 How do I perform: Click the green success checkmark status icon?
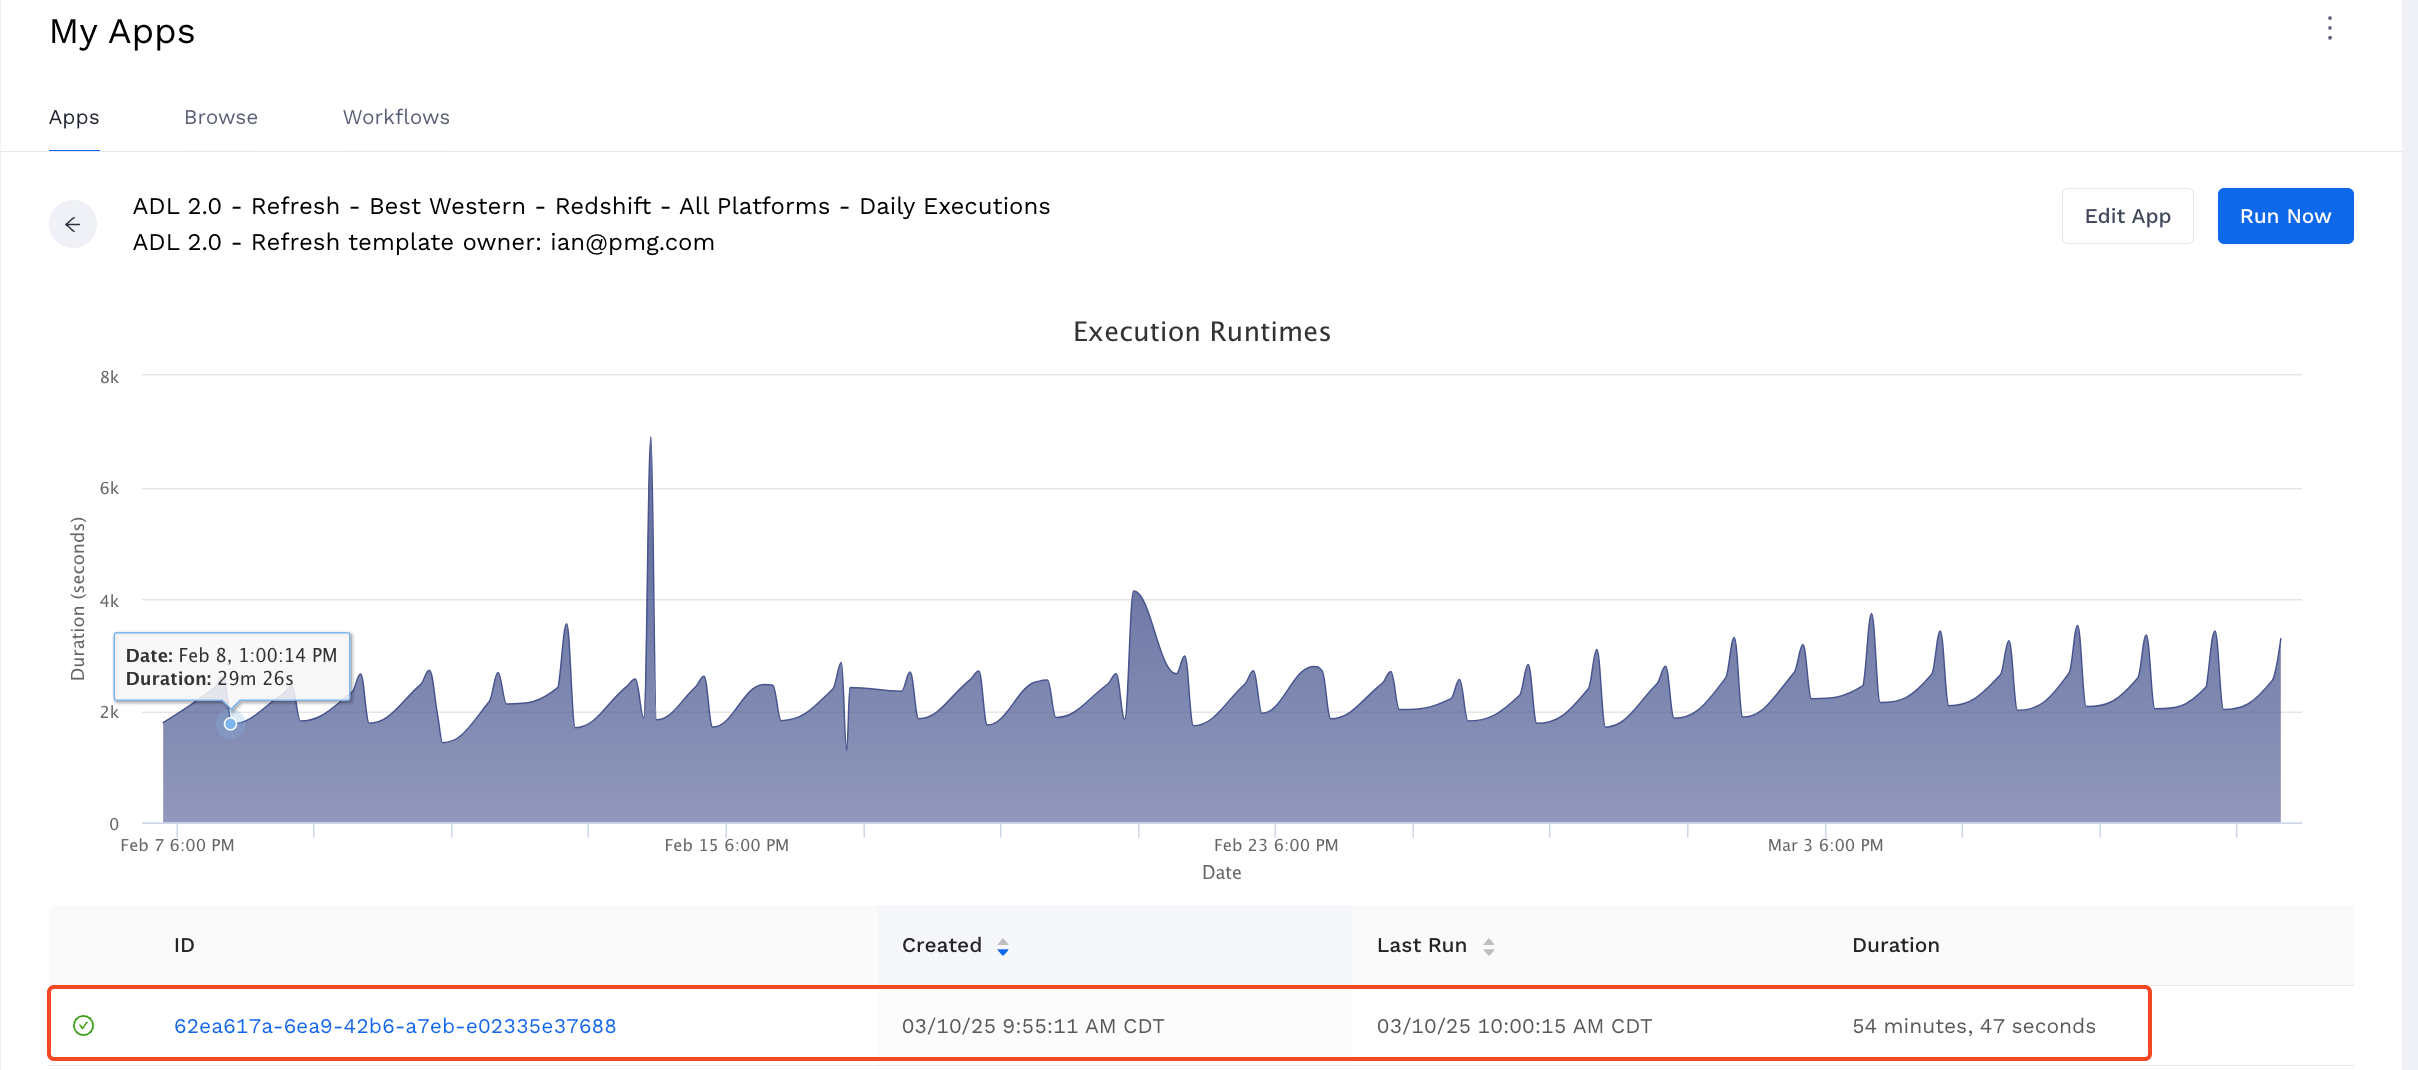[84, 1025]
